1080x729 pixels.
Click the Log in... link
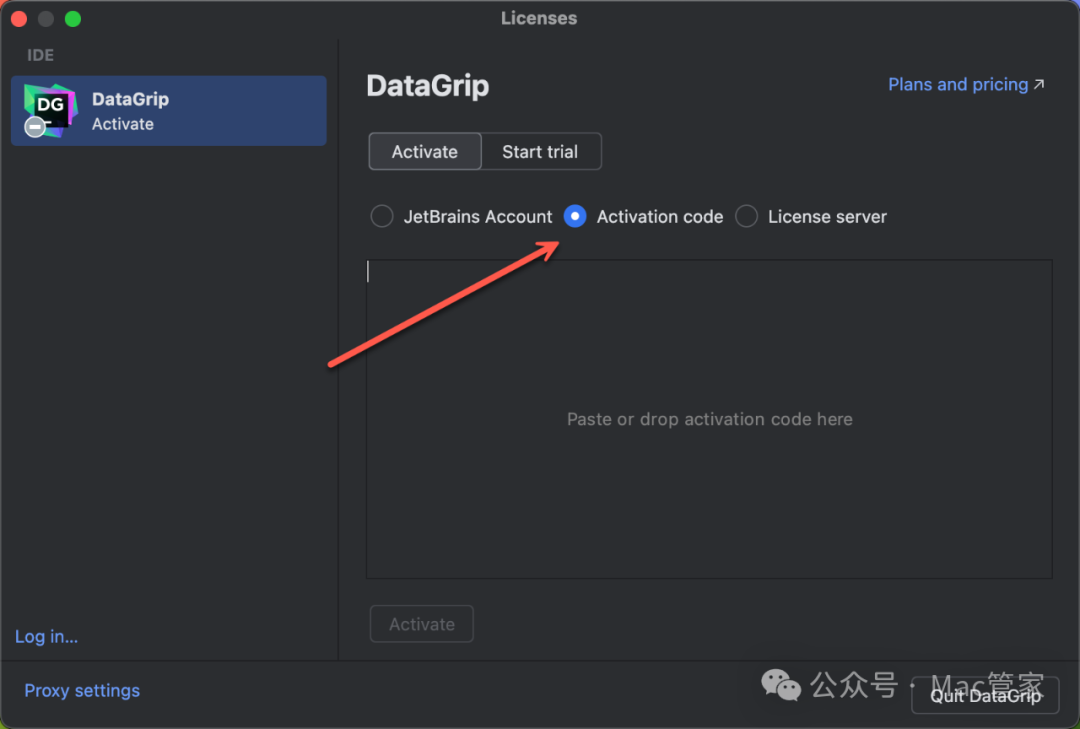pyautogui.click(x=46, y=637)
